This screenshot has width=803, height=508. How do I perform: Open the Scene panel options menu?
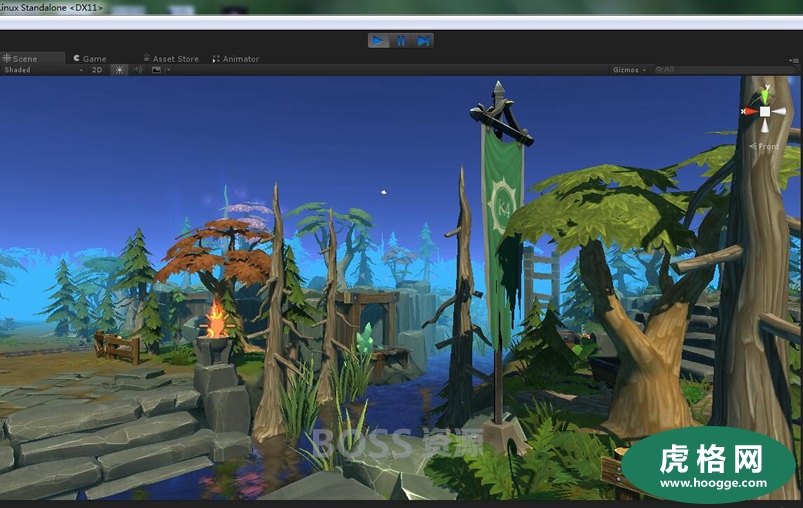tap(794, 60)
